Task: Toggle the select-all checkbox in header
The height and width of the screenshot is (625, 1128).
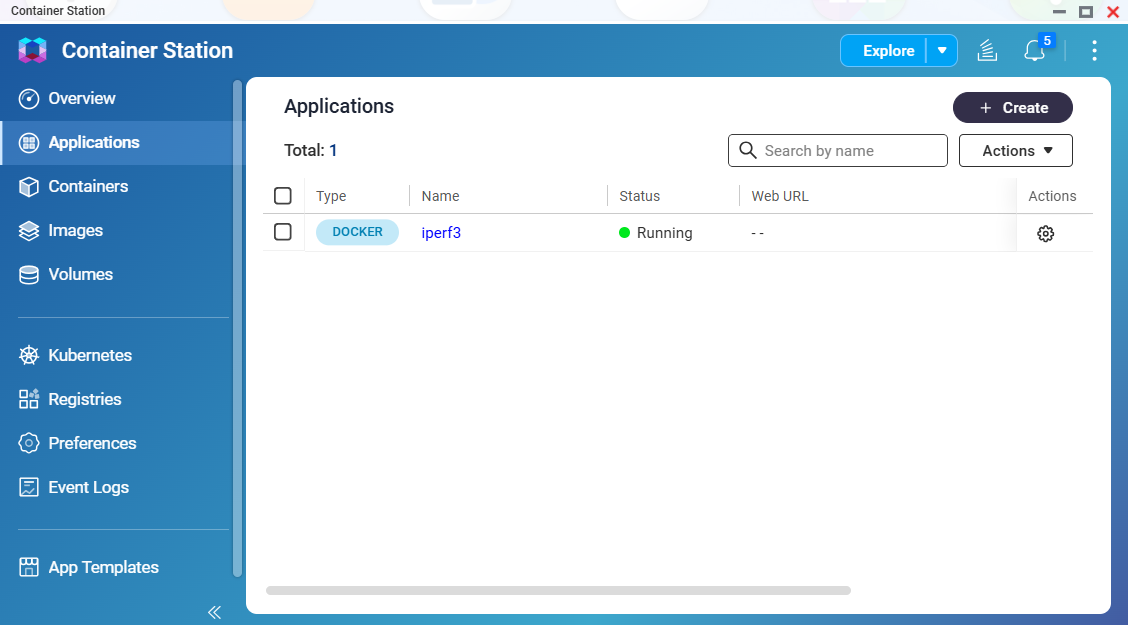Action: coord(283,196)
